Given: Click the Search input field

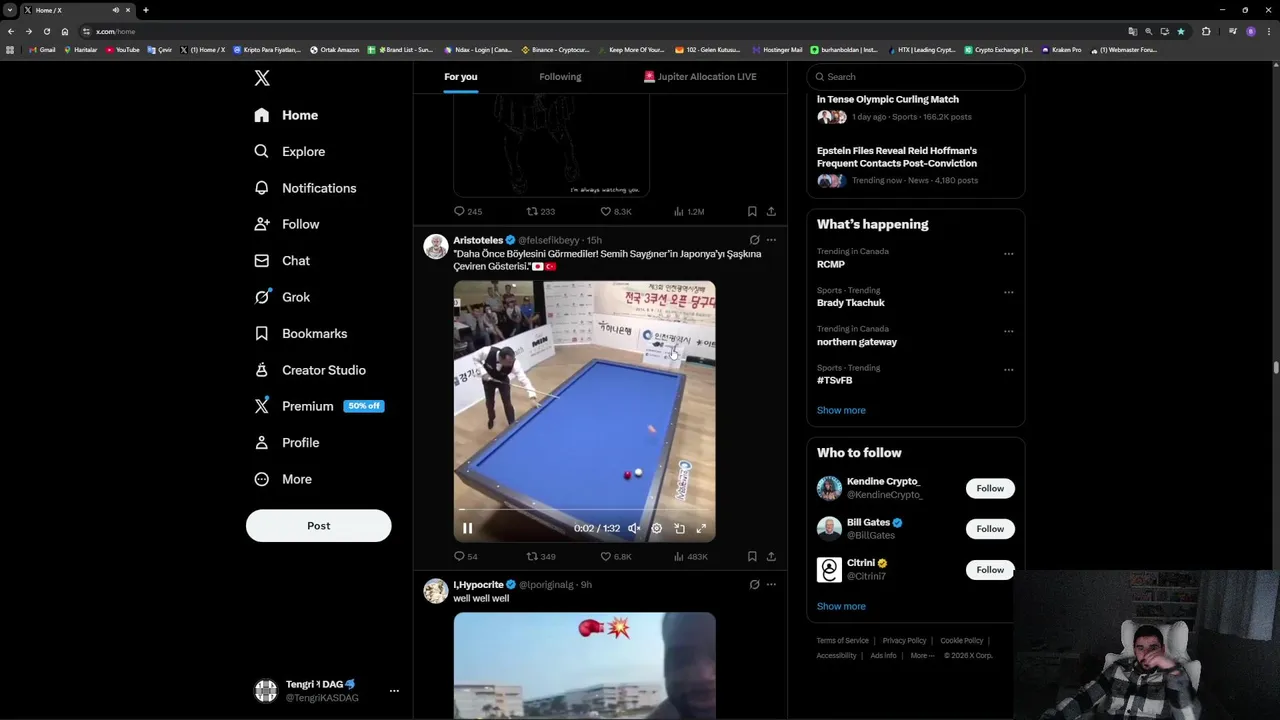Looking at the screenshot, I should [915, 77].
